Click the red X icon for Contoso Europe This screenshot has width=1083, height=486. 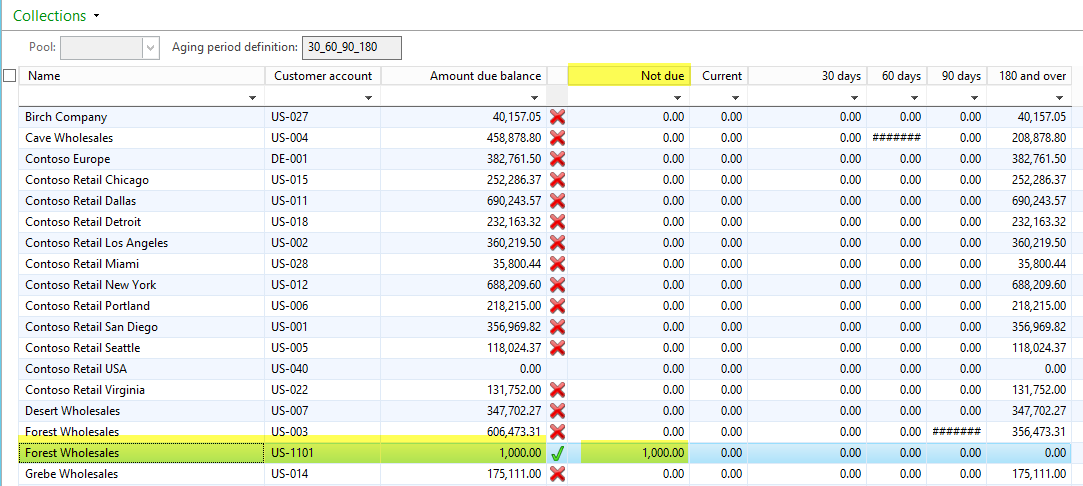point(557,159)
